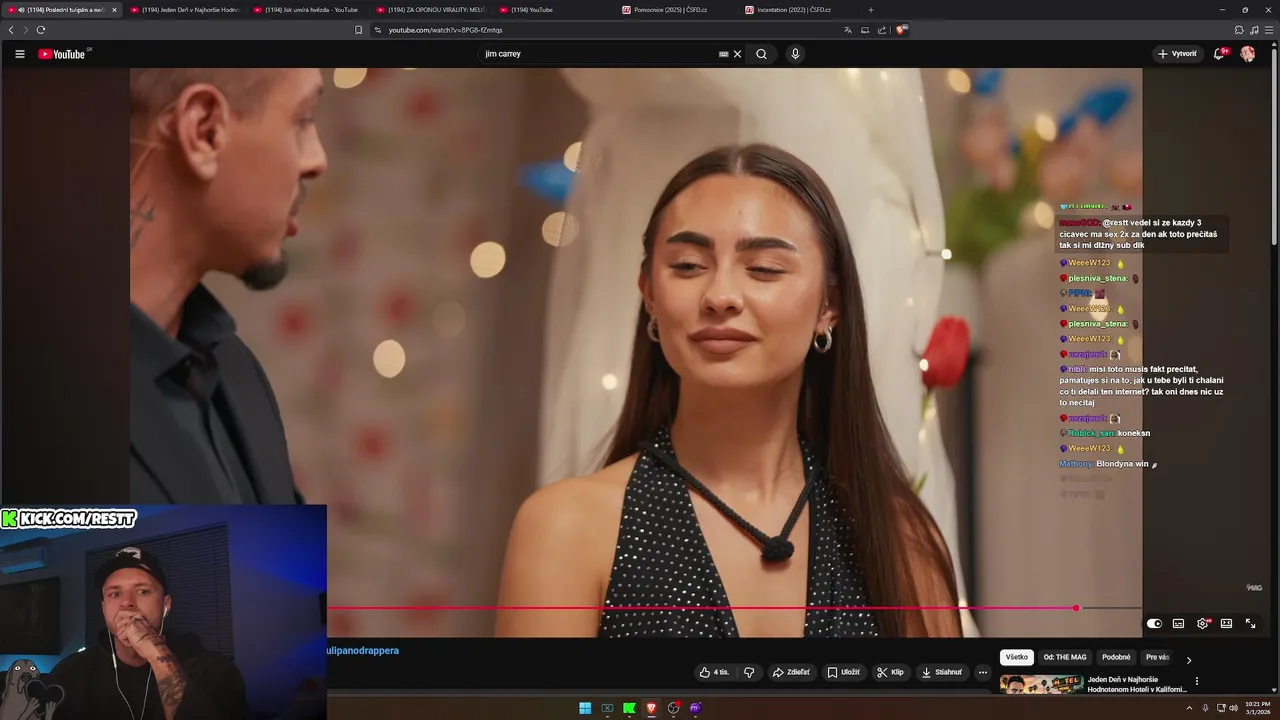Click the taskbar volume speaker icon
This screenshot has width=1280, height=720.
click(x=1234, y=708)
